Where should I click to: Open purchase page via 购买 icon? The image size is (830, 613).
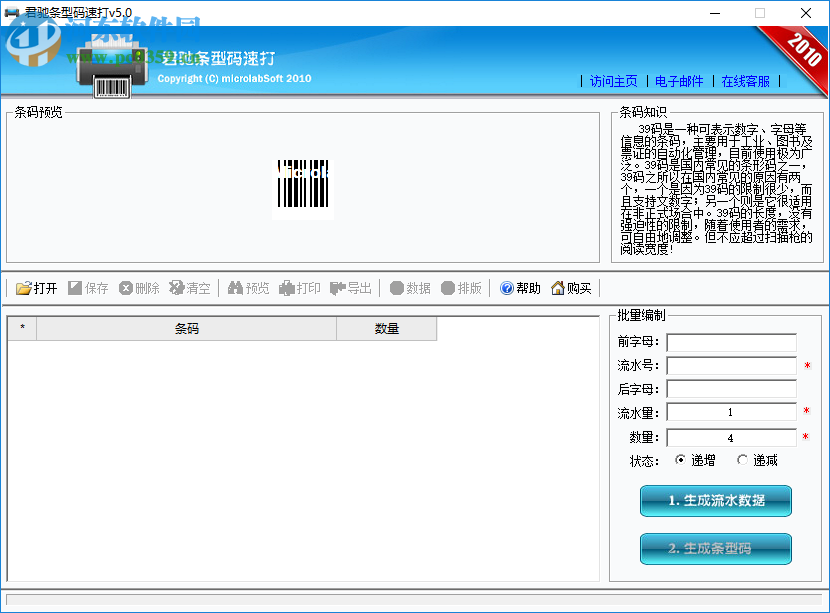[x=572, y=289]
